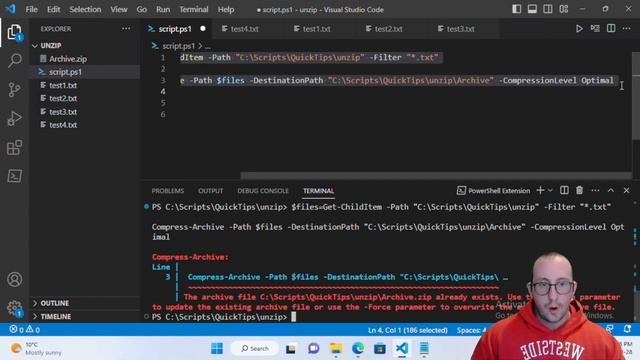Kill the terminal with trash icon
This screenshot has height=360, width=640.
tap(579, 190)
